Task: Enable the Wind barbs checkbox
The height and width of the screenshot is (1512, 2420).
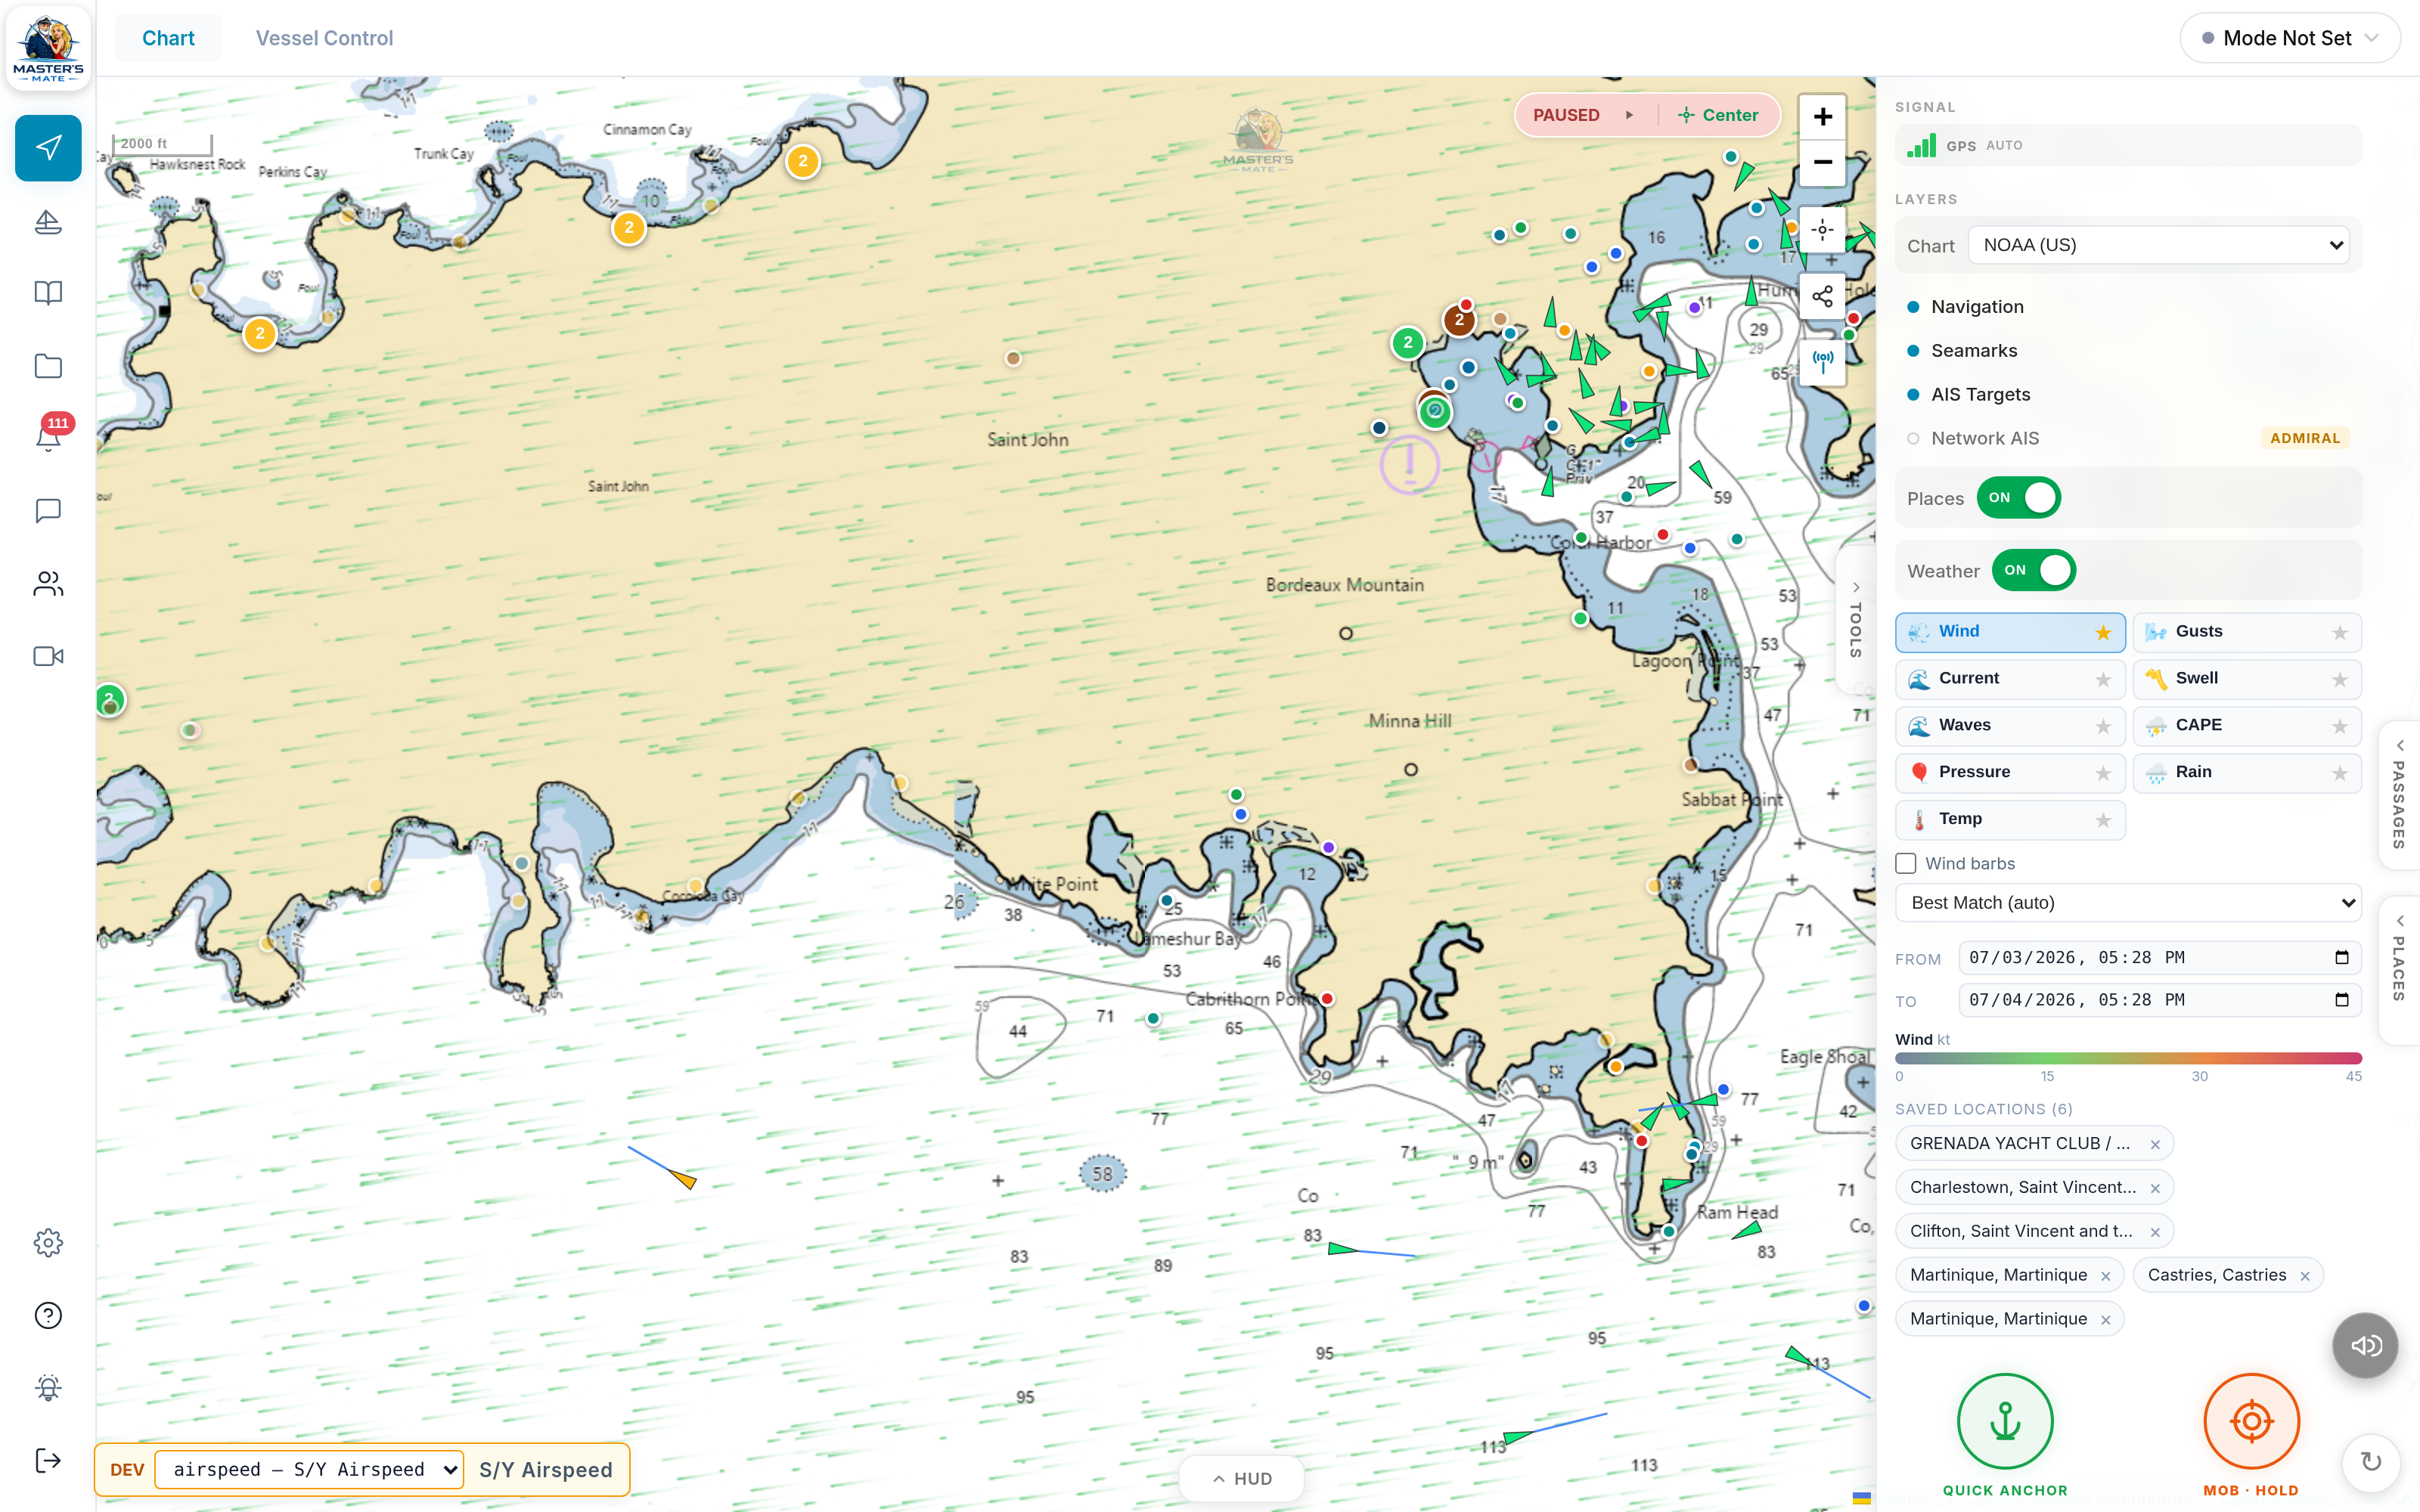Action: (x=1906, y=863)
